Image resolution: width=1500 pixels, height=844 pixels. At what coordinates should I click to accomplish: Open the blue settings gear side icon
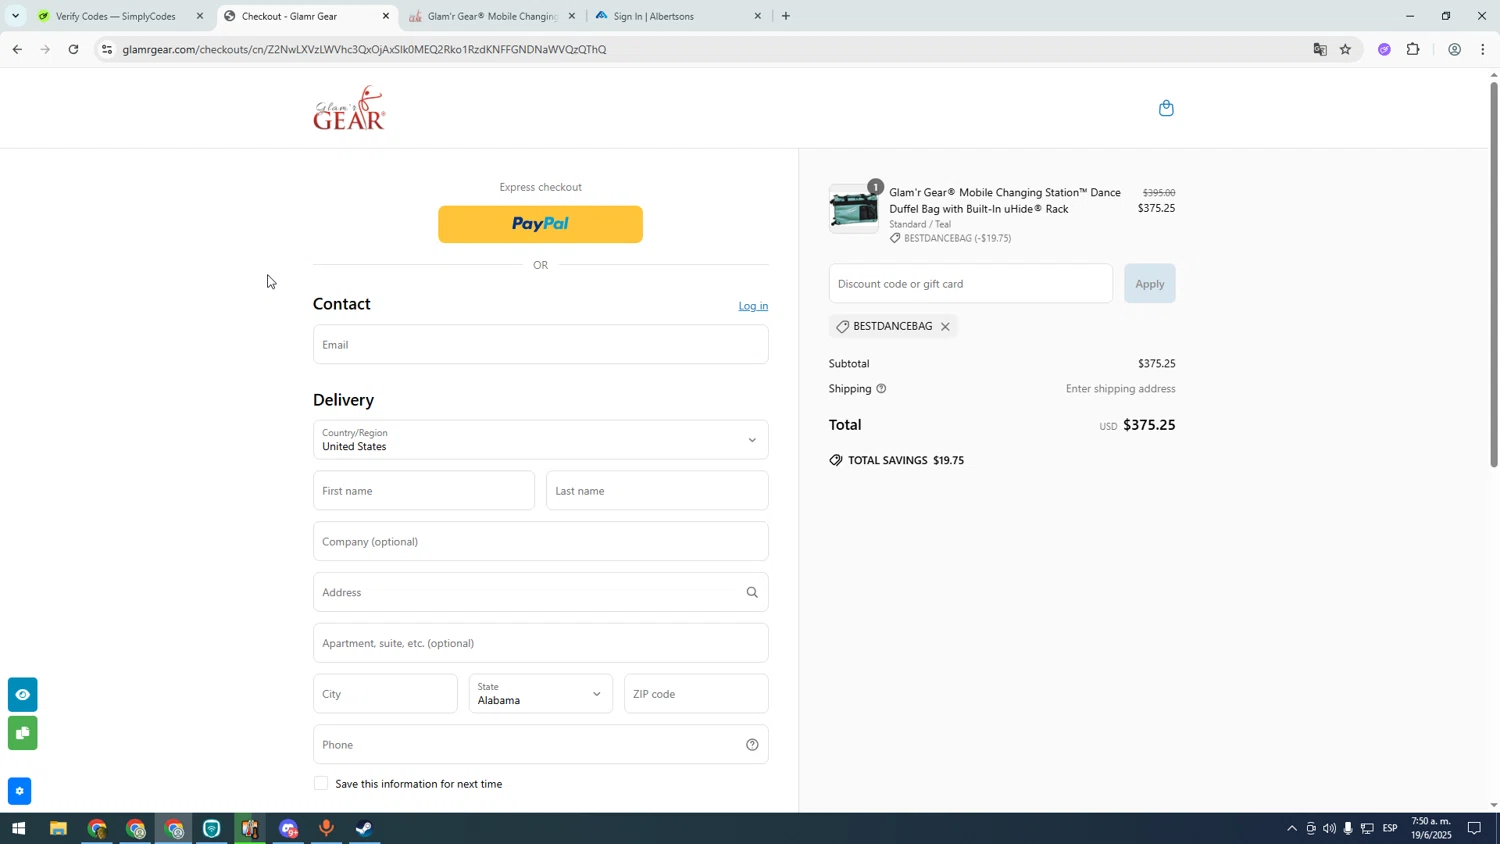19,791
